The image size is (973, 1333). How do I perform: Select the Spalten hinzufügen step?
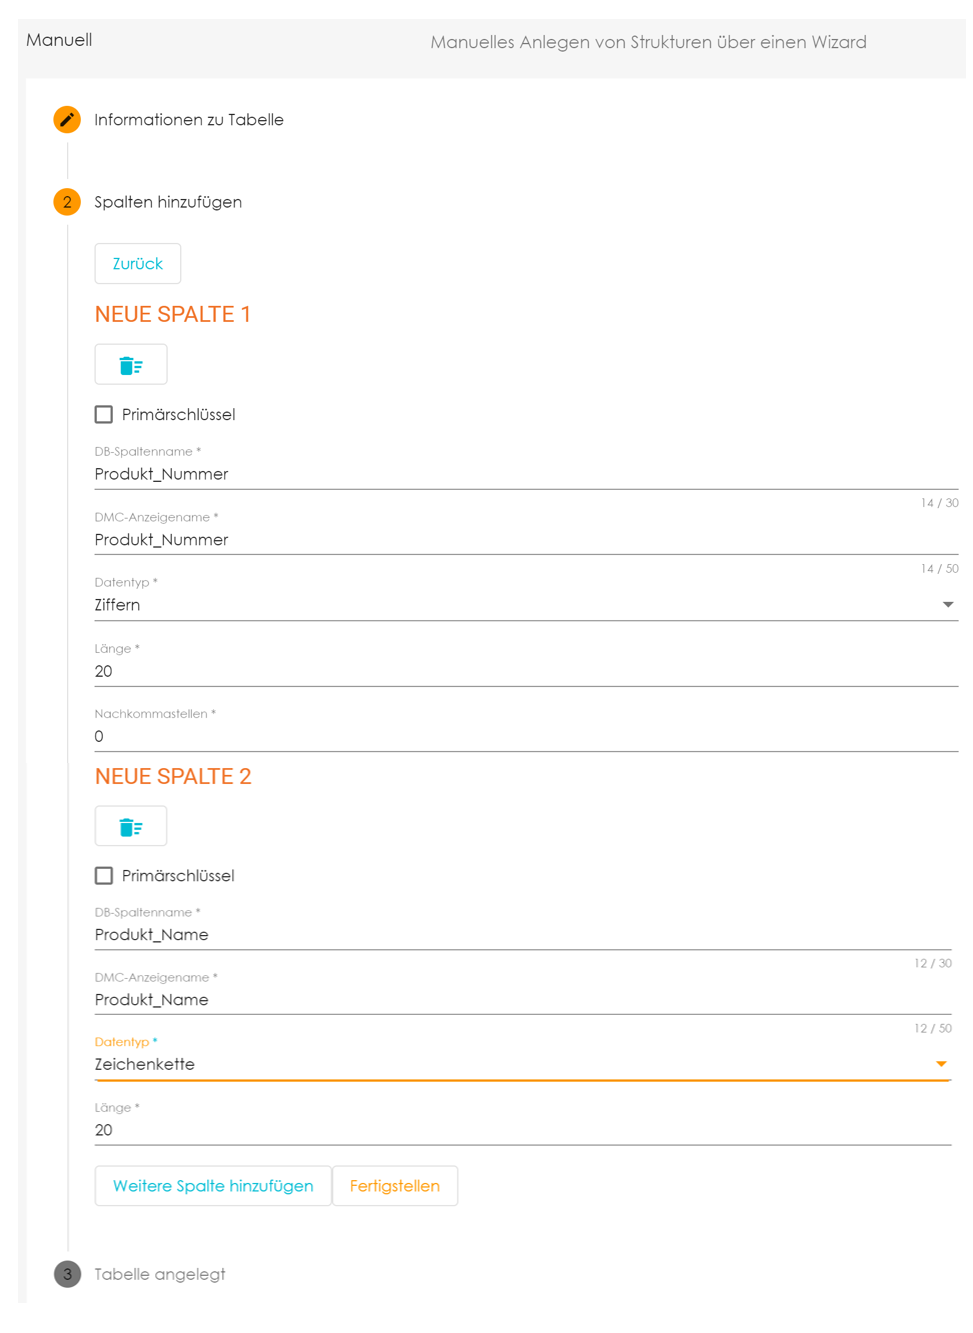click(x=168, y=202)
